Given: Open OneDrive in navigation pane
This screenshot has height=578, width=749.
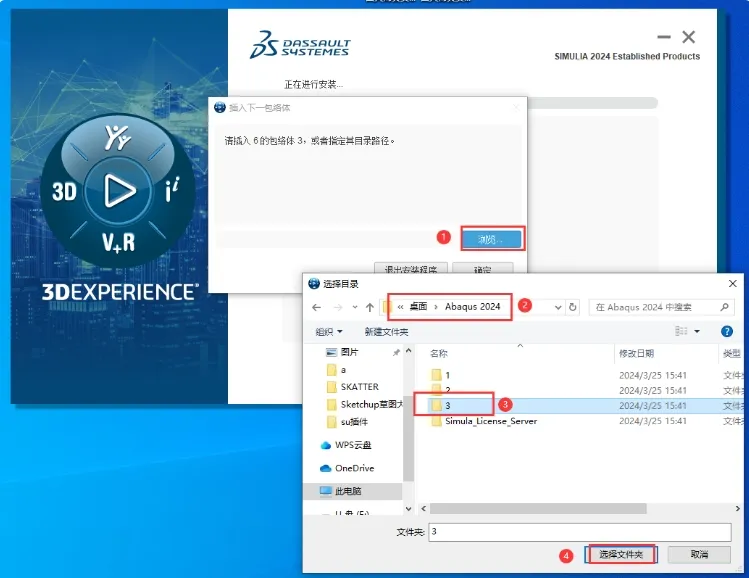Looking at the screenshot, I should click(x=354, y=468).
